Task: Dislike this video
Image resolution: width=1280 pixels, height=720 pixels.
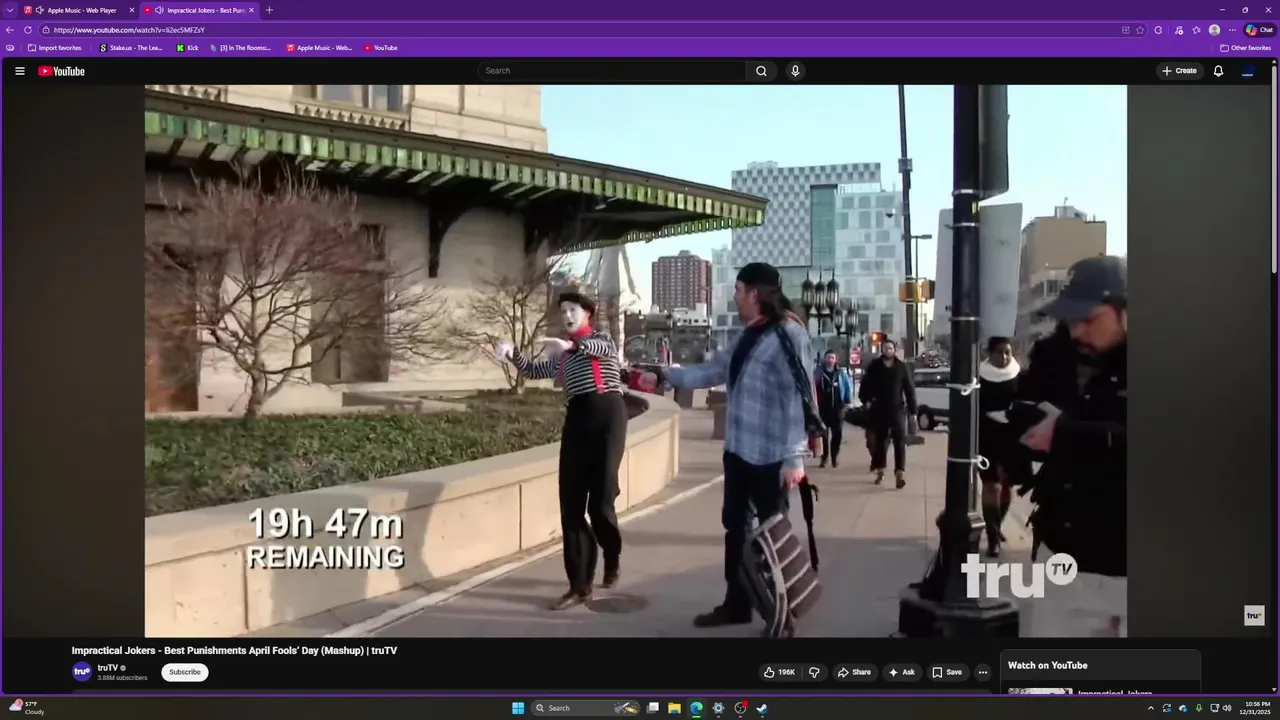Action: [814, 672]
